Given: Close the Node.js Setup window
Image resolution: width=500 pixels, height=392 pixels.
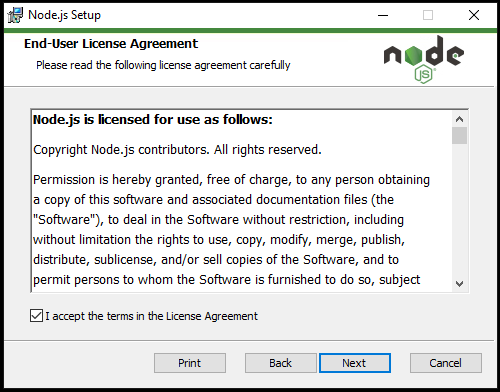Looking at the screenshot, I should tap(474, 15).
